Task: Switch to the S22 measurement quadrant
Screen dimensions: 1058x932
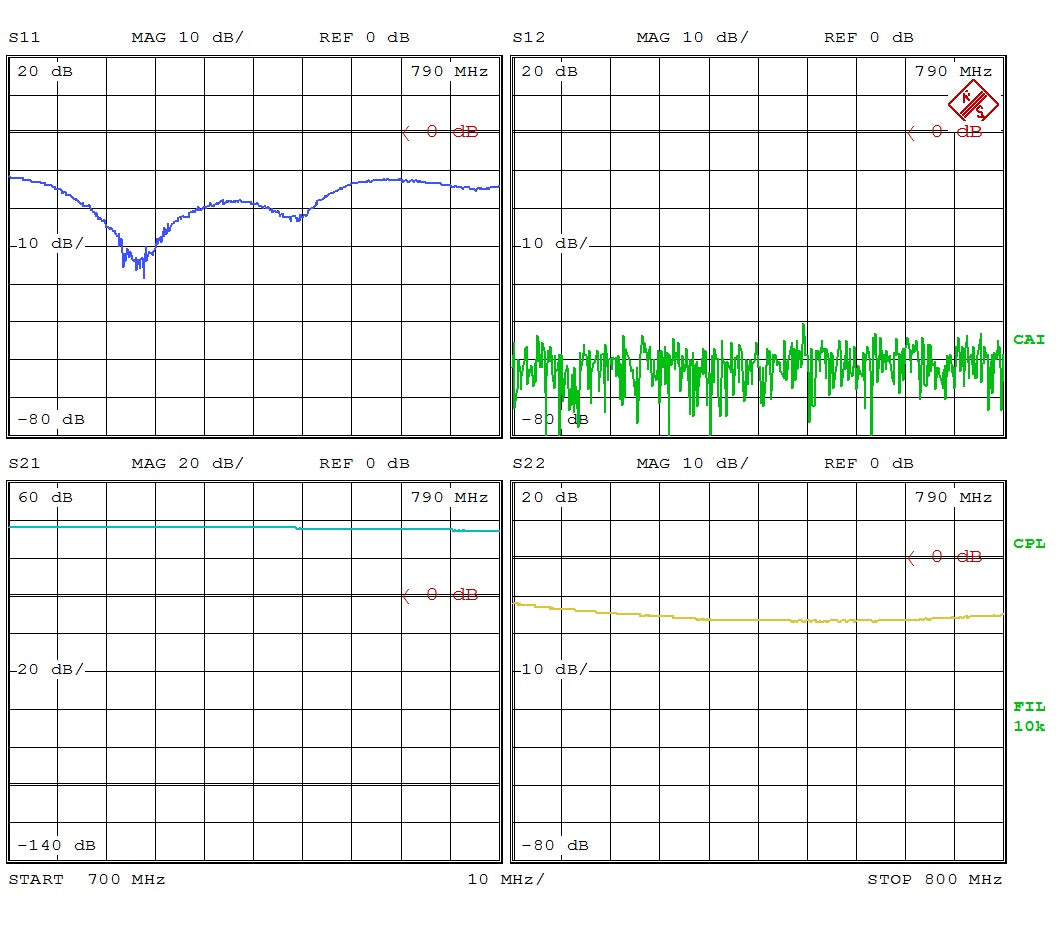Action: point(758,670)
